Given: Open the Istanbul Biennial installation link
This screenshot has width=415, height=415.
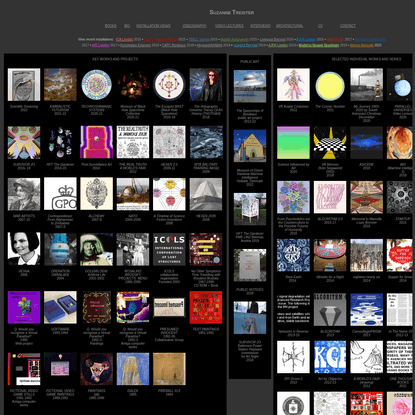Looking at the screenshot, I should pos(246,45).
